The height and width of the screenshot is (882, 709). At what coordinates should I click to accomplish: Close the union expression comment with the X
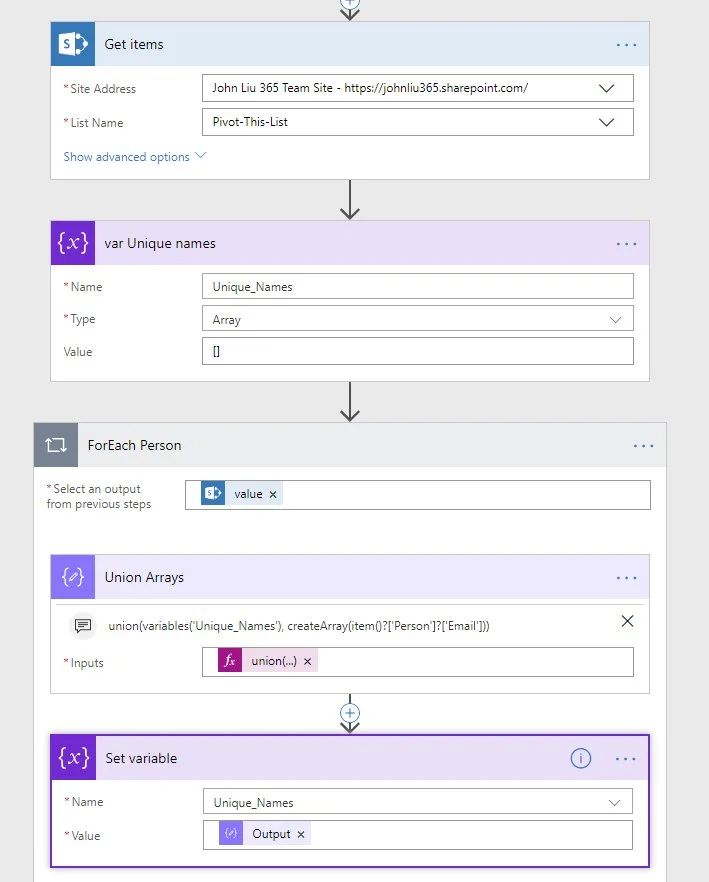point(627,621)
